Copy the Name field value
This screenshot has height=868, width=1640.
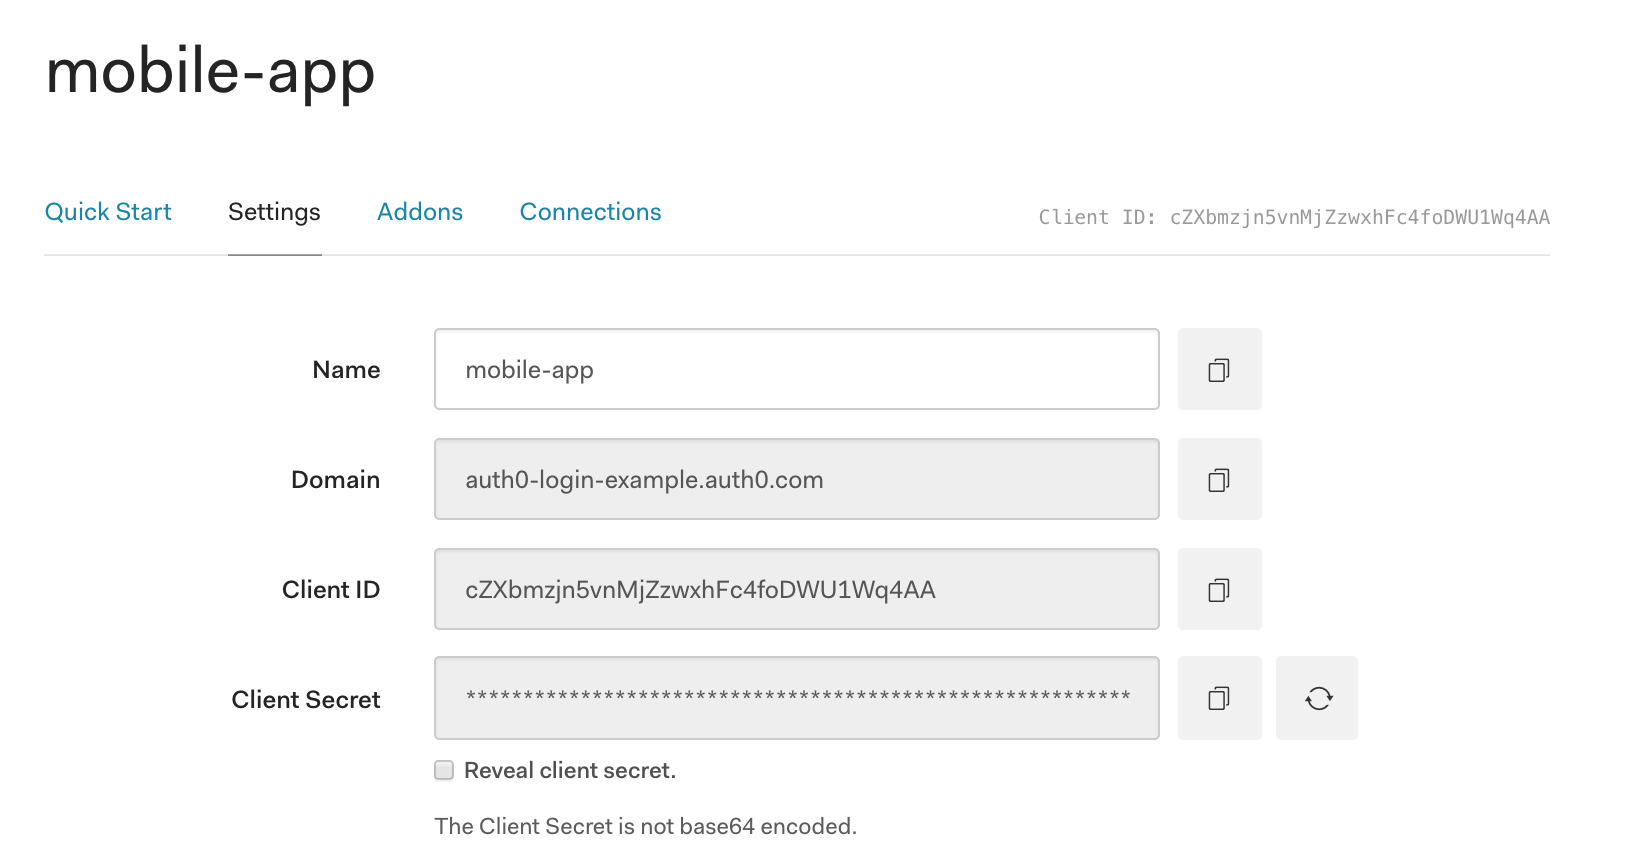(x=1219, y=370)
